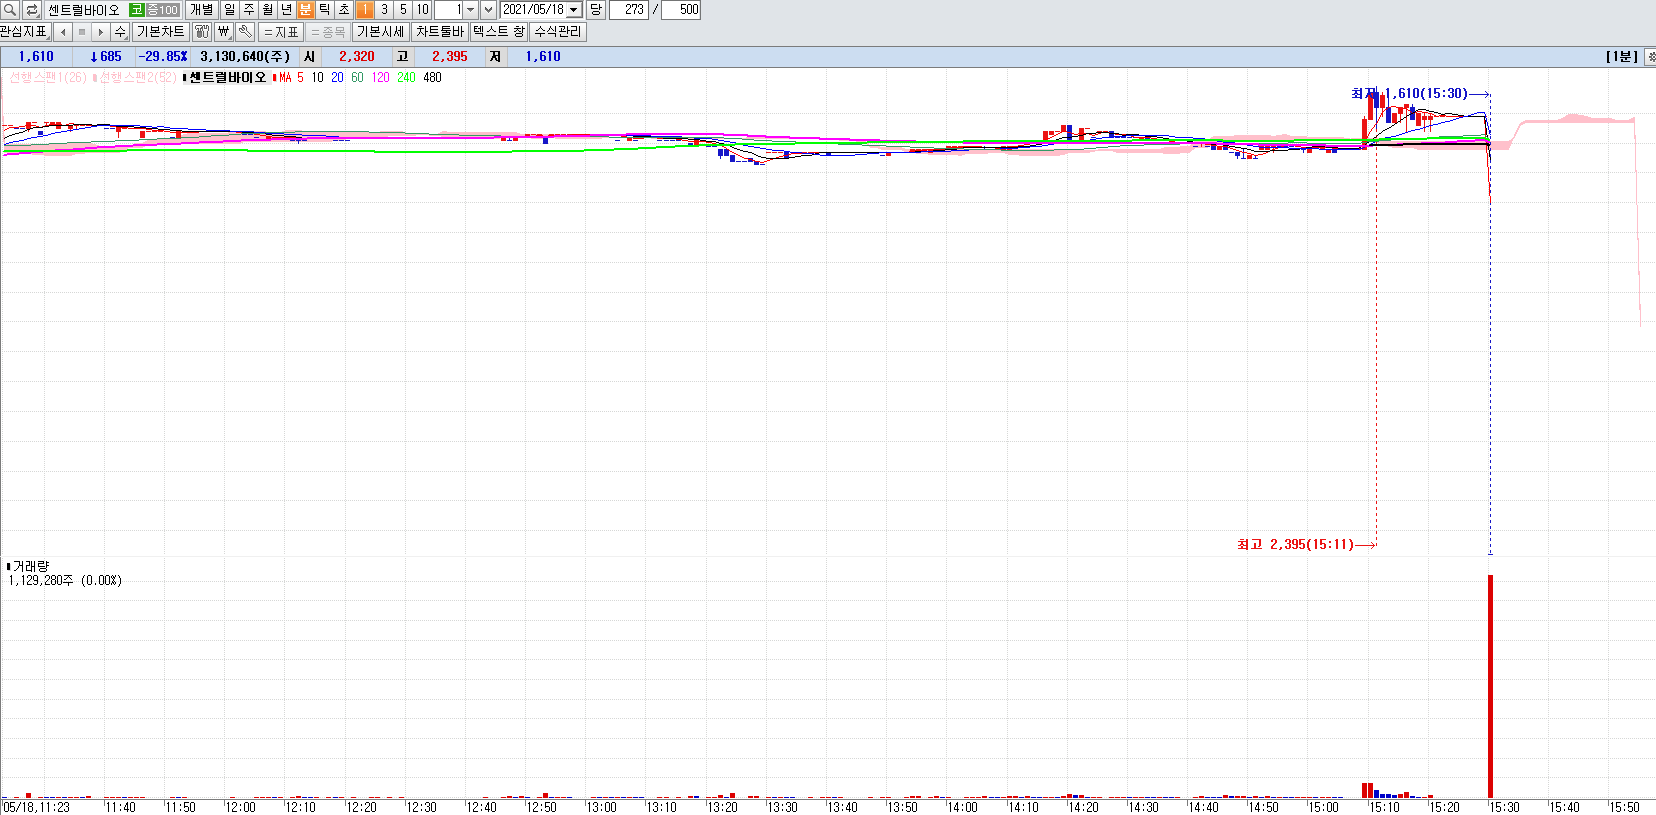Select 월 (monthly) chart period
This screenshot has width=1656, height=815.
pyautogui.click(x=268, y=10)
